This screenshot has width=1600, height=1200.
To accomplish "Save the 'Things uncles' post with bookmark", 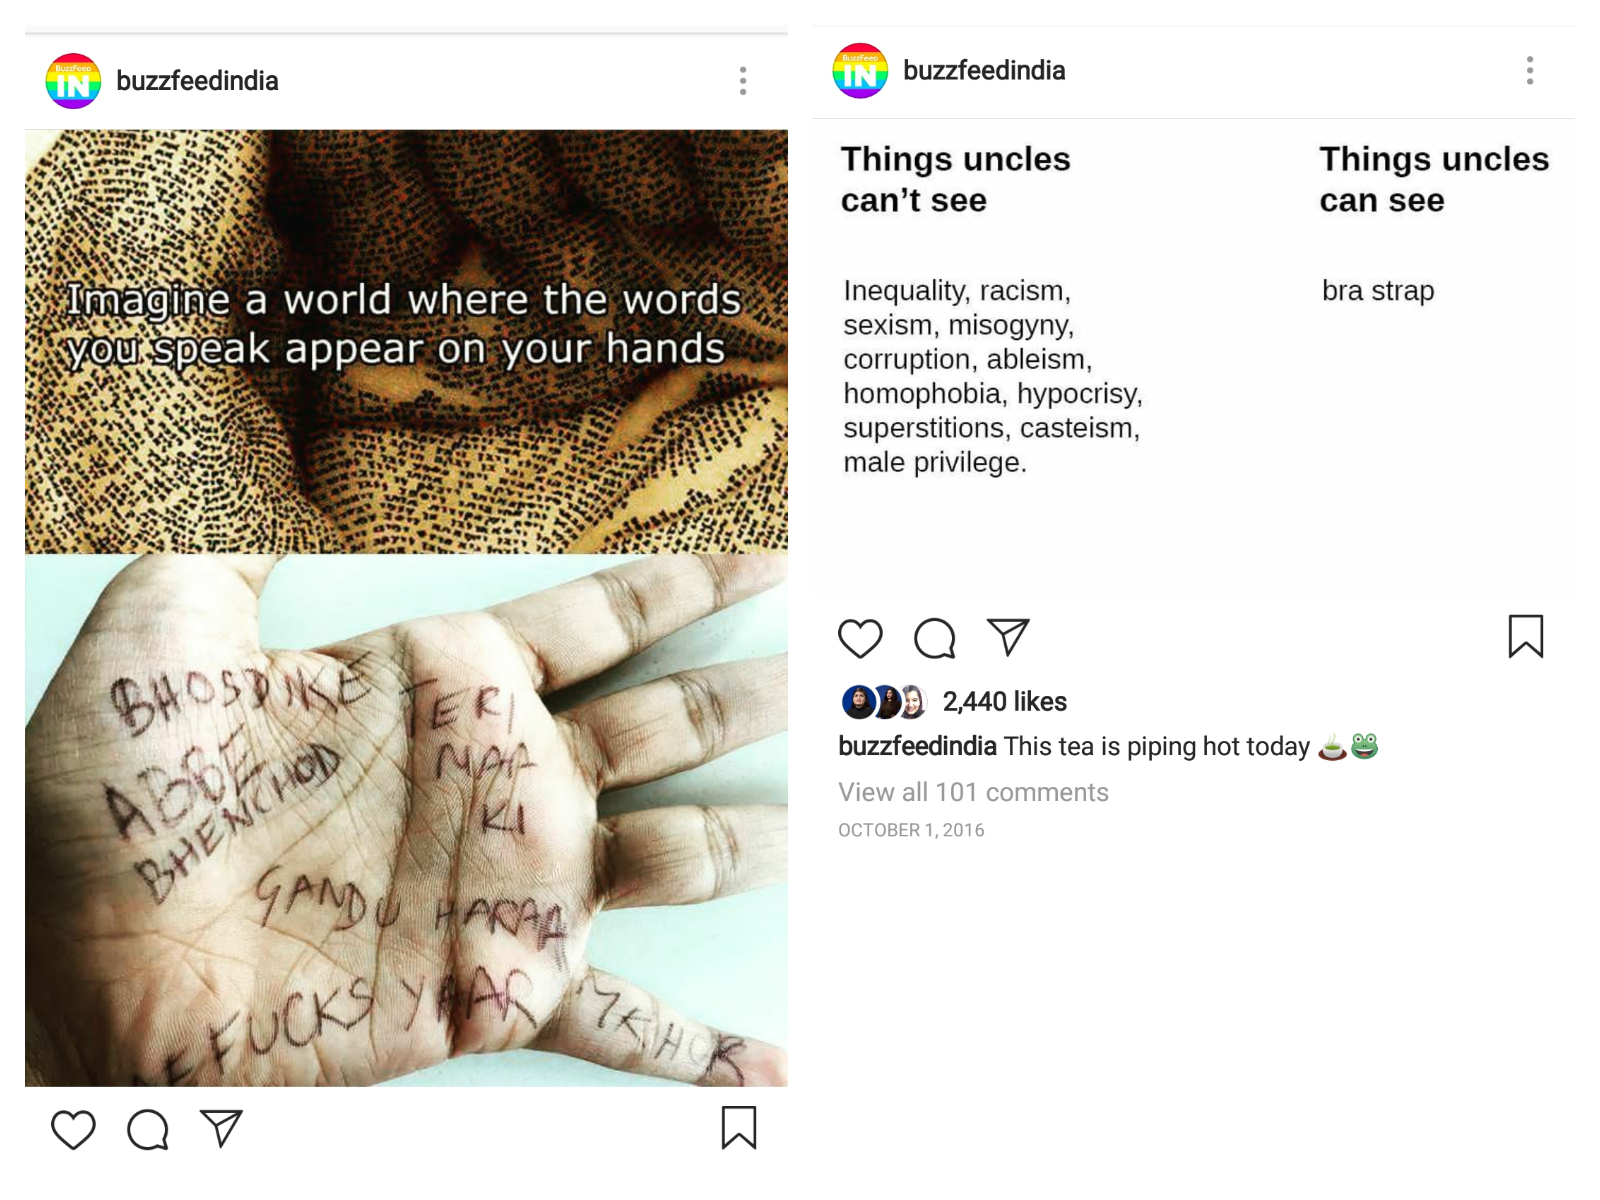I will tap(1526, 636).
